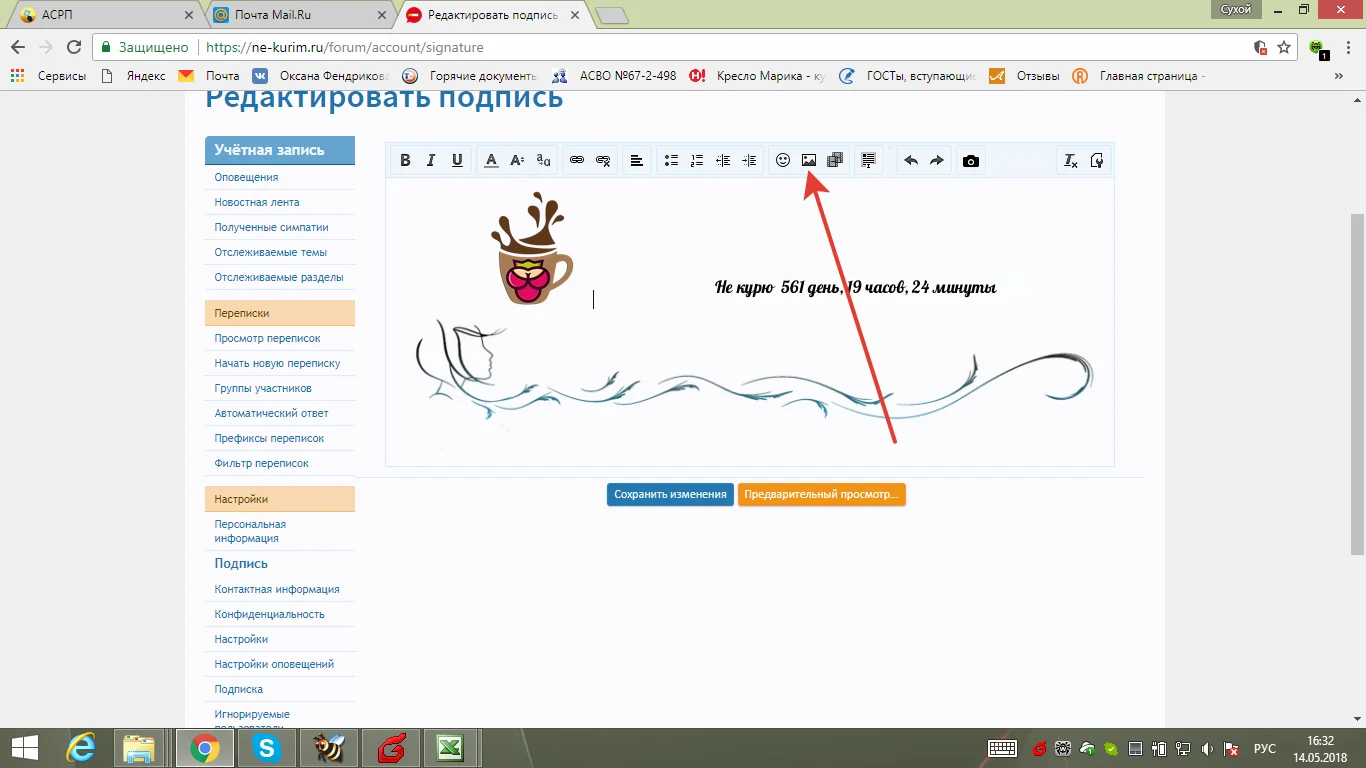Open the text alignment dropdown
Image resolution: width=1366 pixels, height=768 pixels.
pos(636,161)
